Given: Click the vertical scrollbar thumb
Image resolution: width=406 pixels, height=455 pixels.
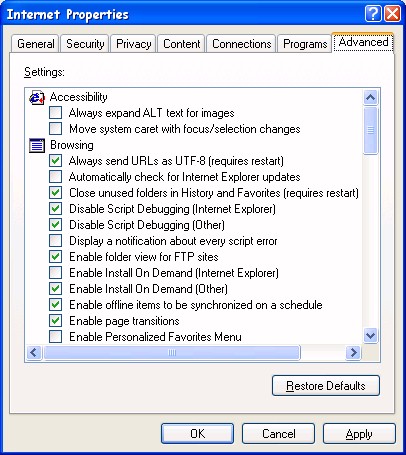Looking at the screenshot, I should point(371,131).
